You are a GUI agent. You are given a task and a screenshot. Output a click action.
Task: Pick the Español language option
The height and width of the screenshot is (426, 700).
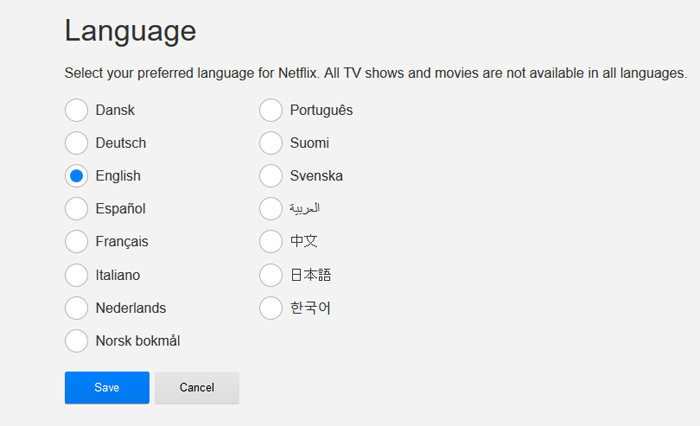click(76, 209)
